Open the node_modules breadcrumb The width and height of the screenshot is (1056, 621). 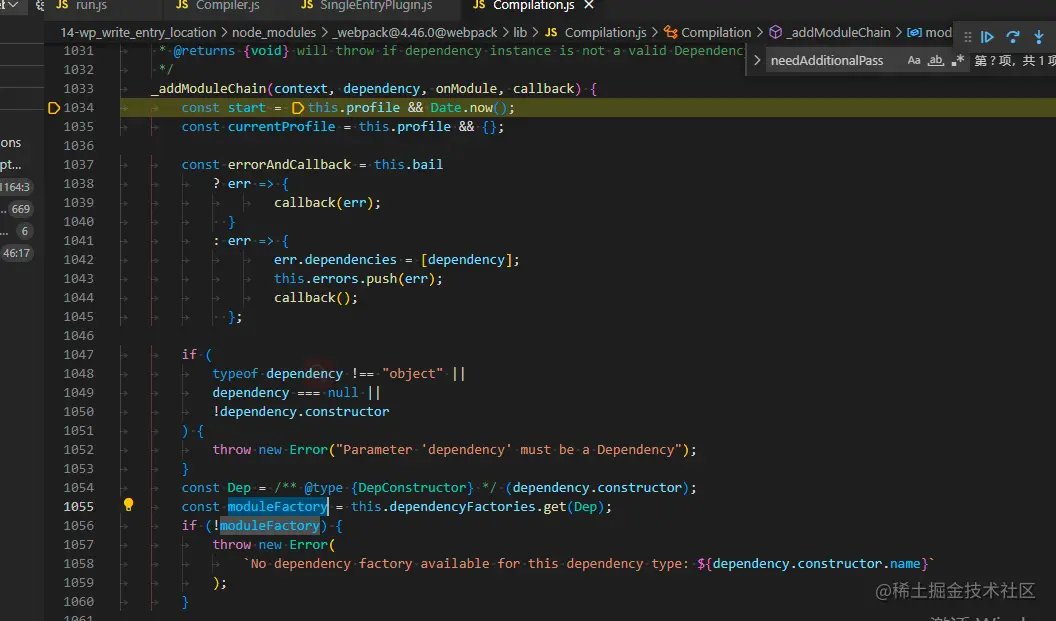point(273,32)
